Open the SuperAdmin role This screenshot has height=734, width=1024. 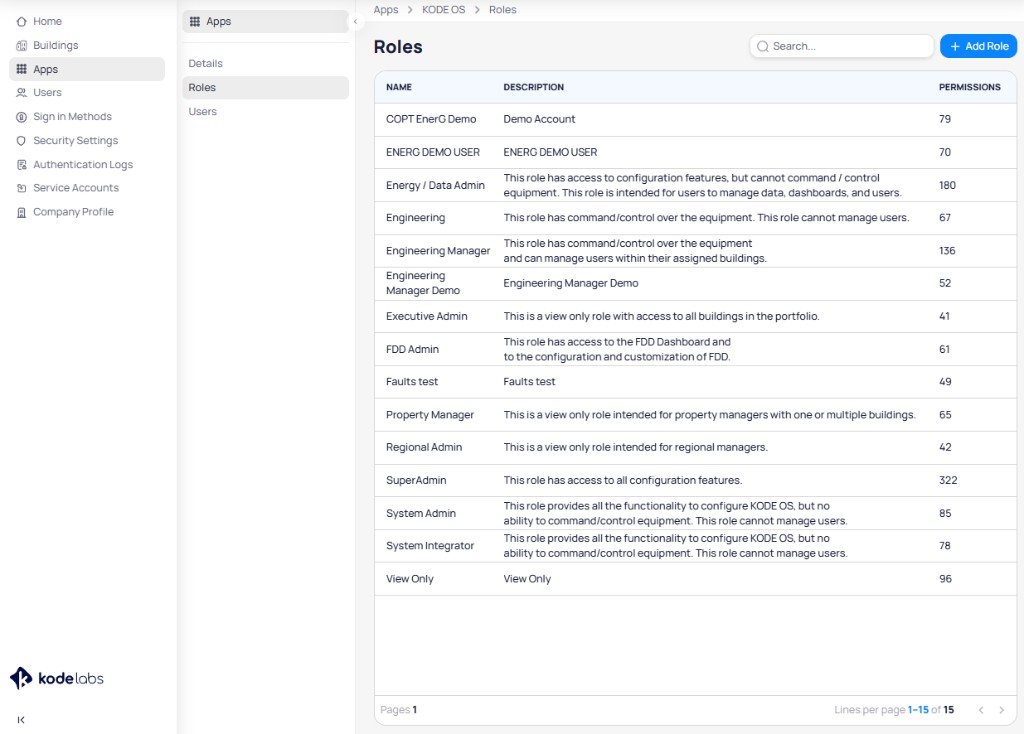coord(416,481)
